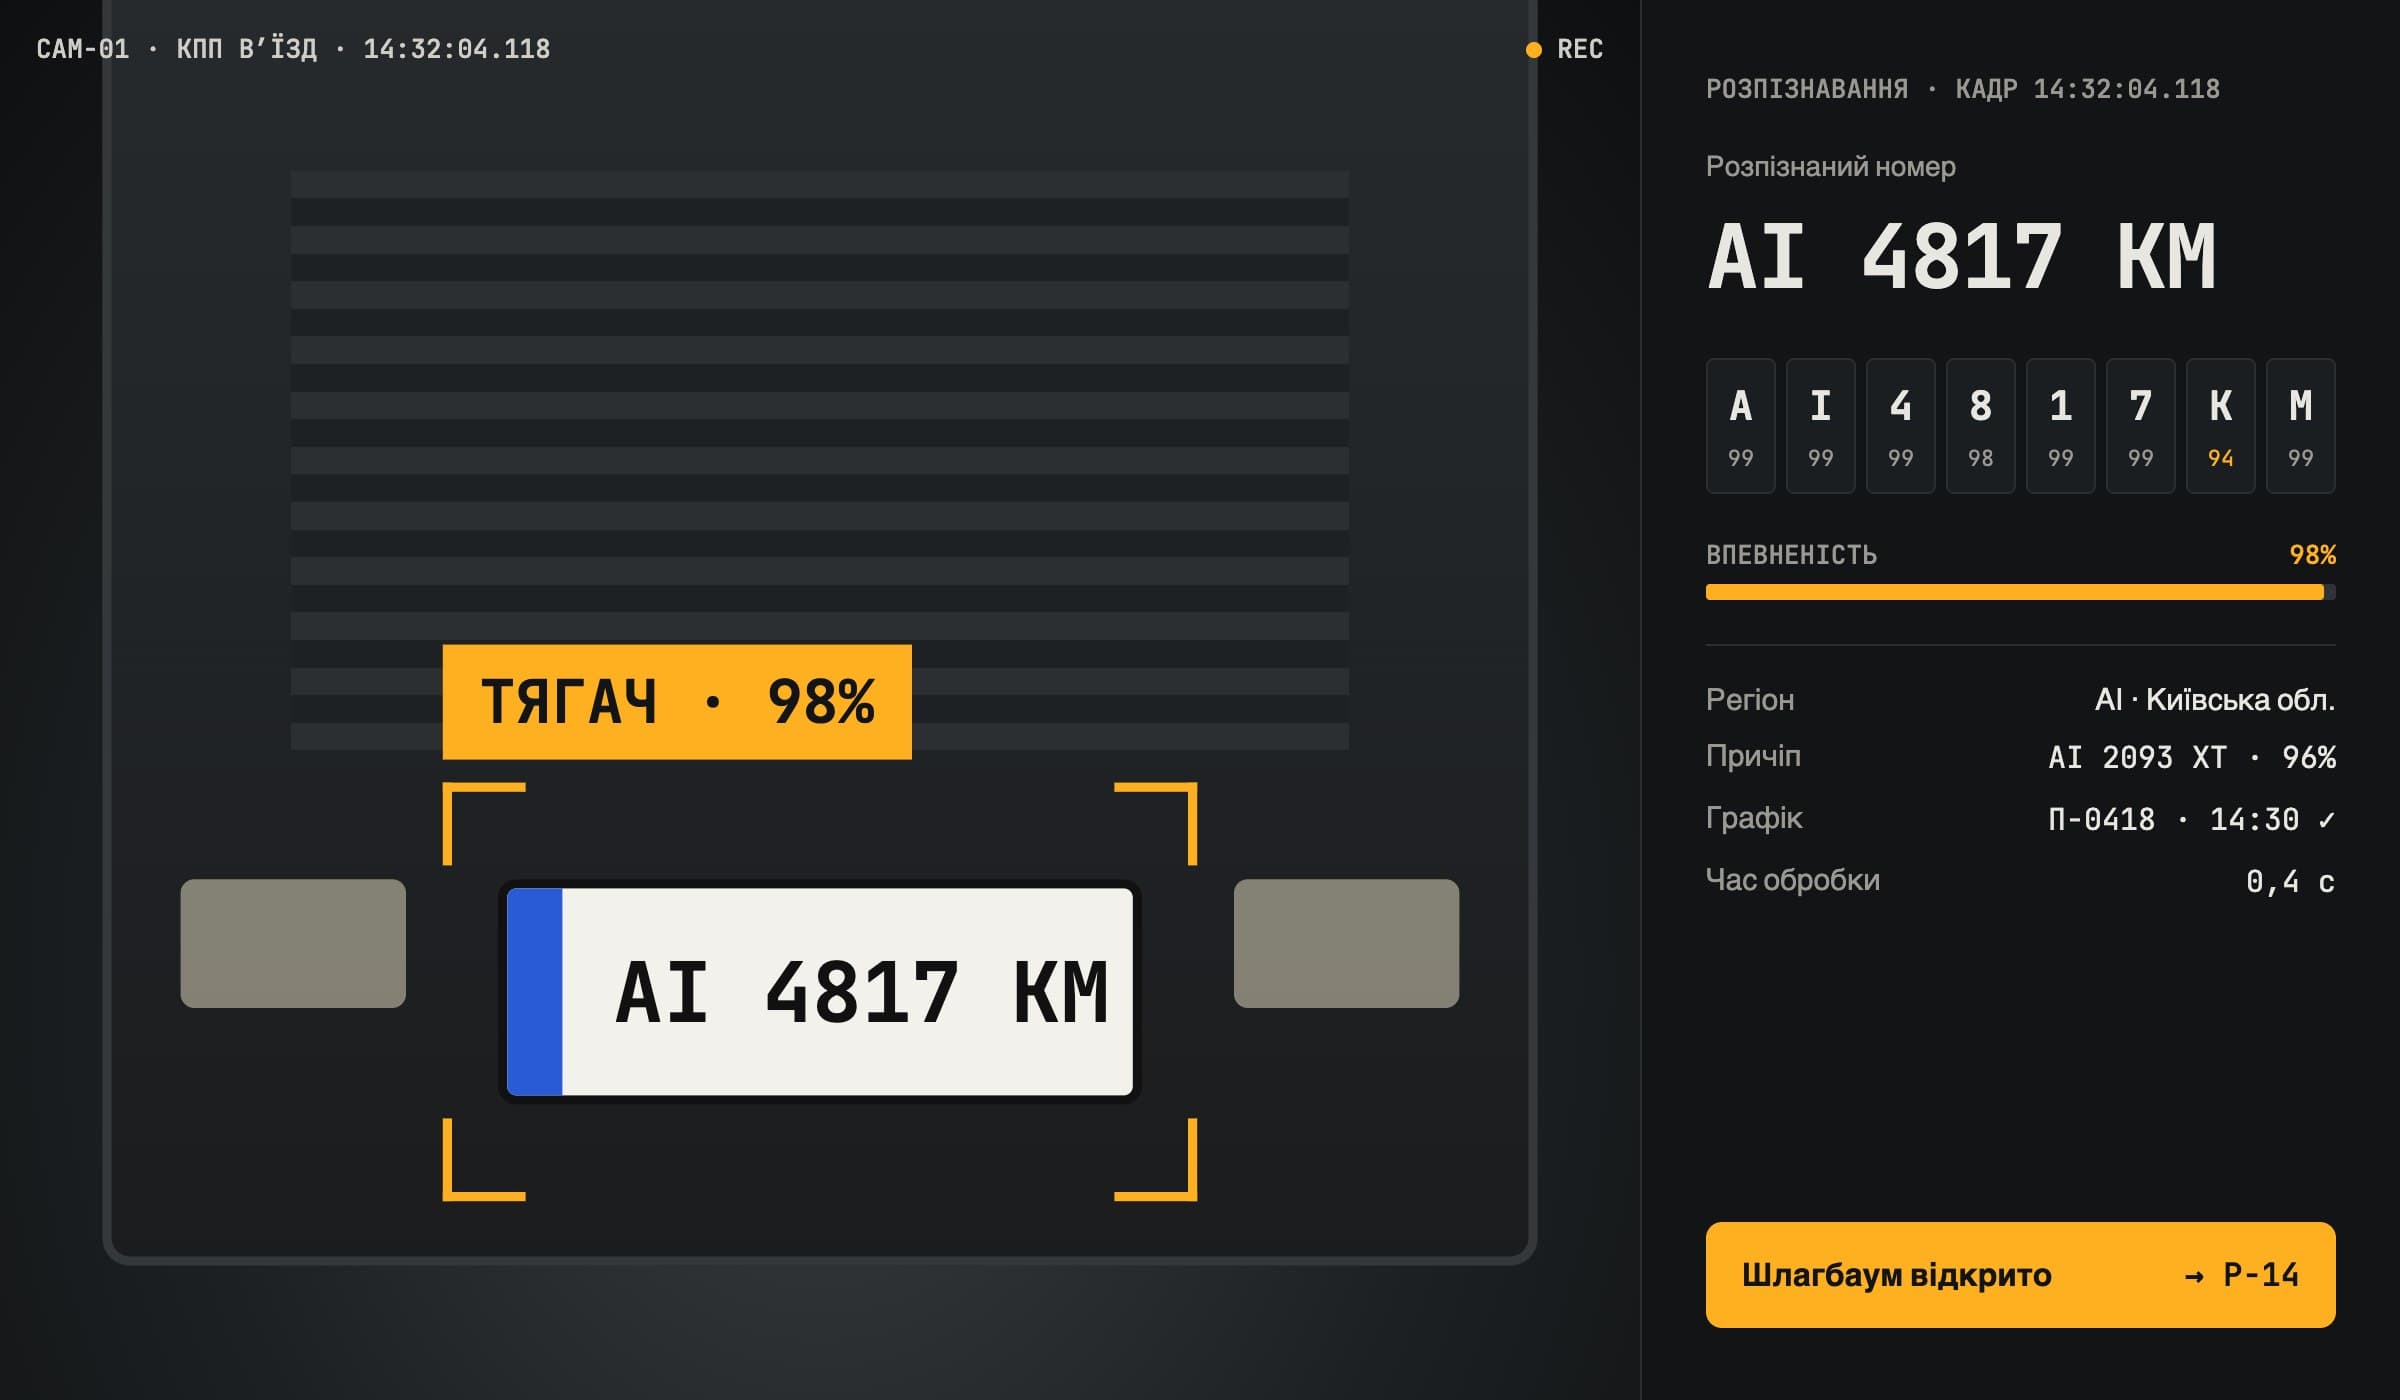Click the 'Причіп' row label
This screenshot has width=2400, height=1400.
1753,756
